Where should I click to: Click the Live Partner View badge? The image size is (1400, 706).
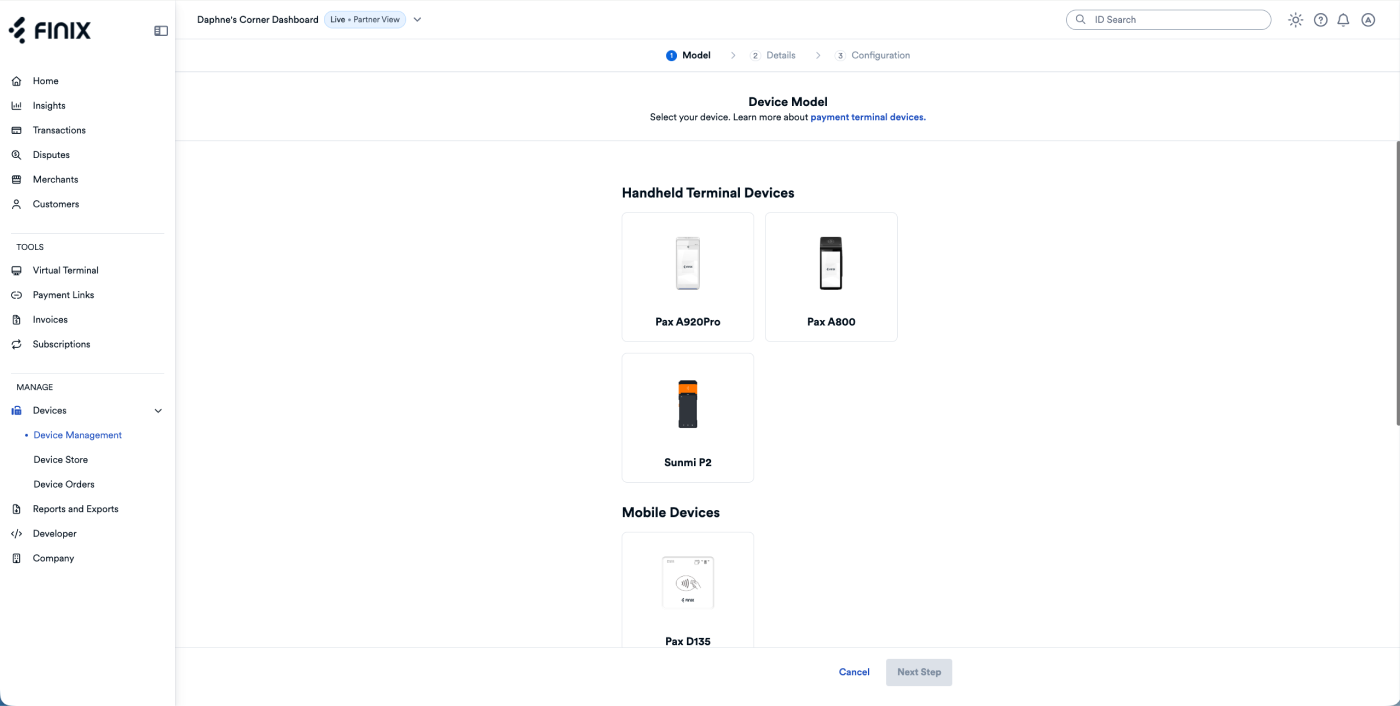pyautogui.click(x=365, y=20)
